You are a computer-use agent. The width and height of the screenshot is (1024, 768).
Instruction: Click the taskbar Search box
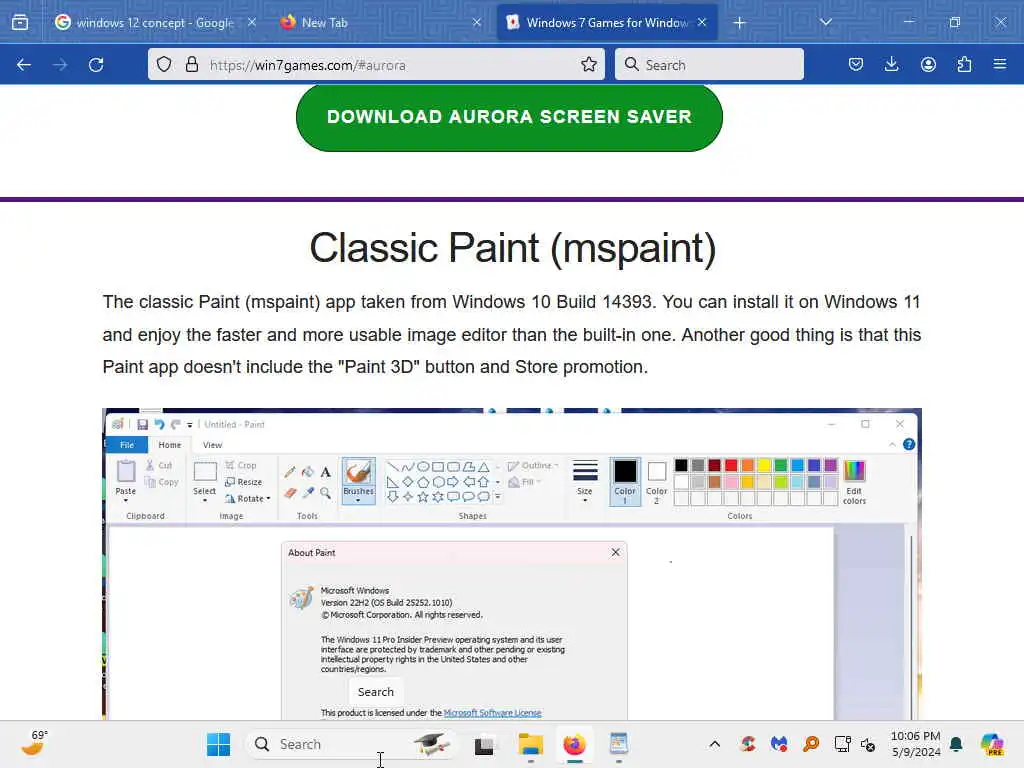(x=350, y=744)
